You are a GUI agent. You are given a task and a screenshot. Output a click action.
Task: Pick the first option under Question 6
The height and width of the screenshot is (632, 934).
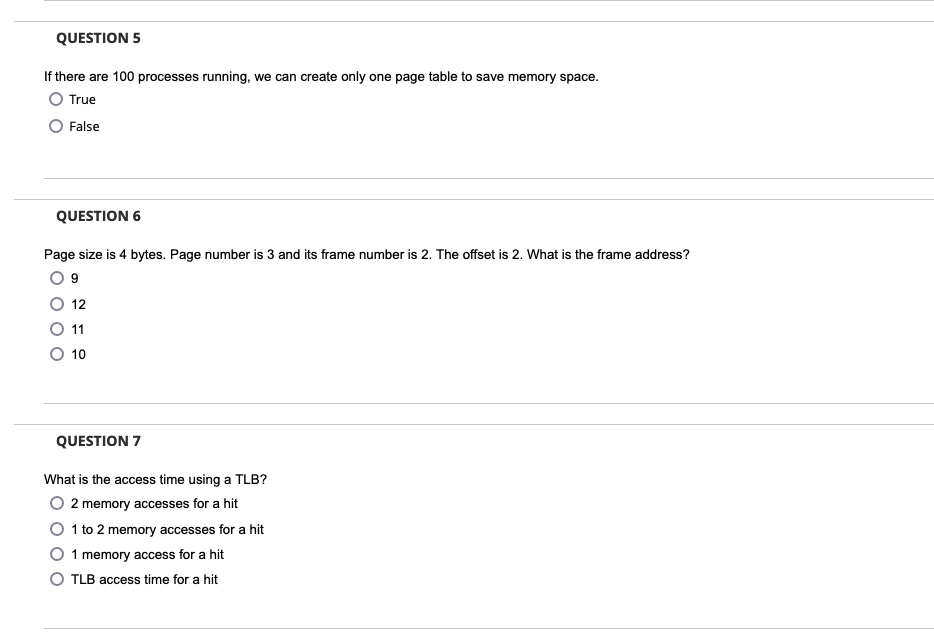coord(57,278)
